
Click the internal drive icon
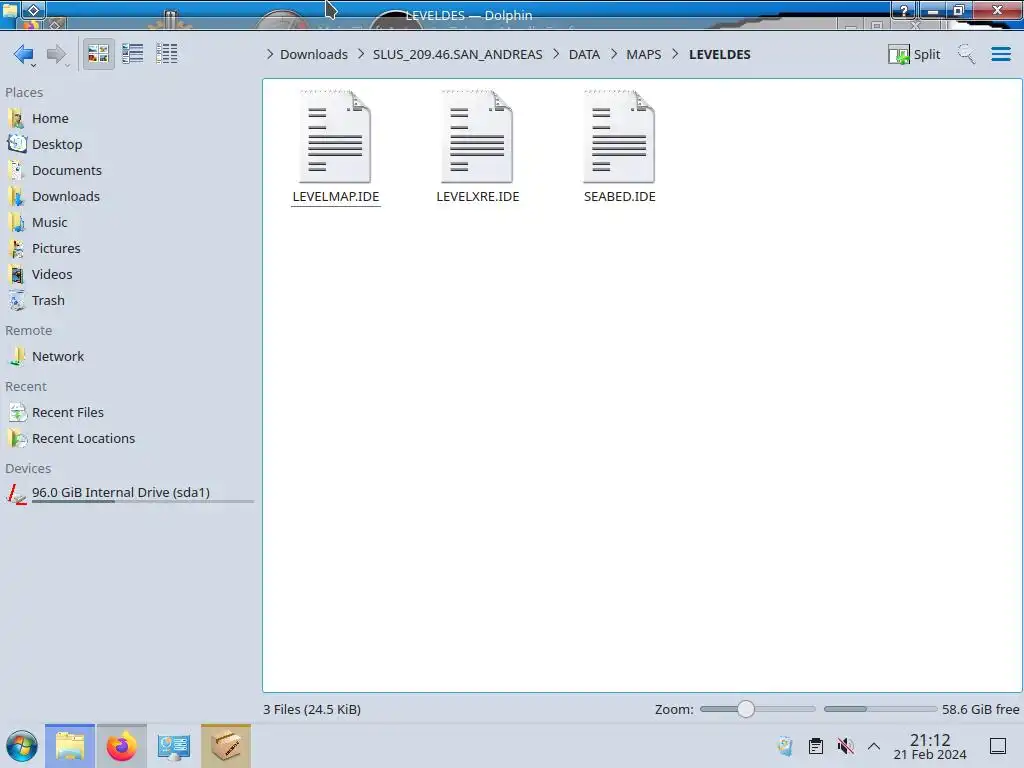(16, 494)
